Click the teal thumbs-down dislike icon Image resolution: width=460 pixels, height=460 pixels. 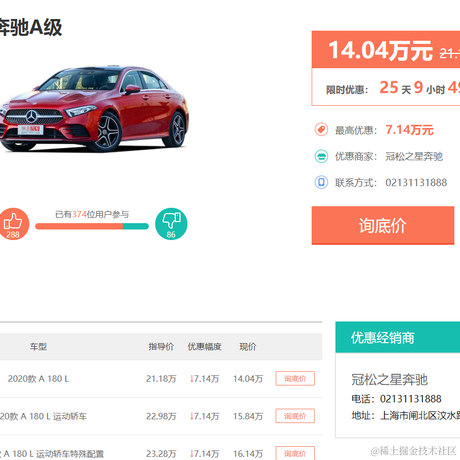[x=171, y=224]
